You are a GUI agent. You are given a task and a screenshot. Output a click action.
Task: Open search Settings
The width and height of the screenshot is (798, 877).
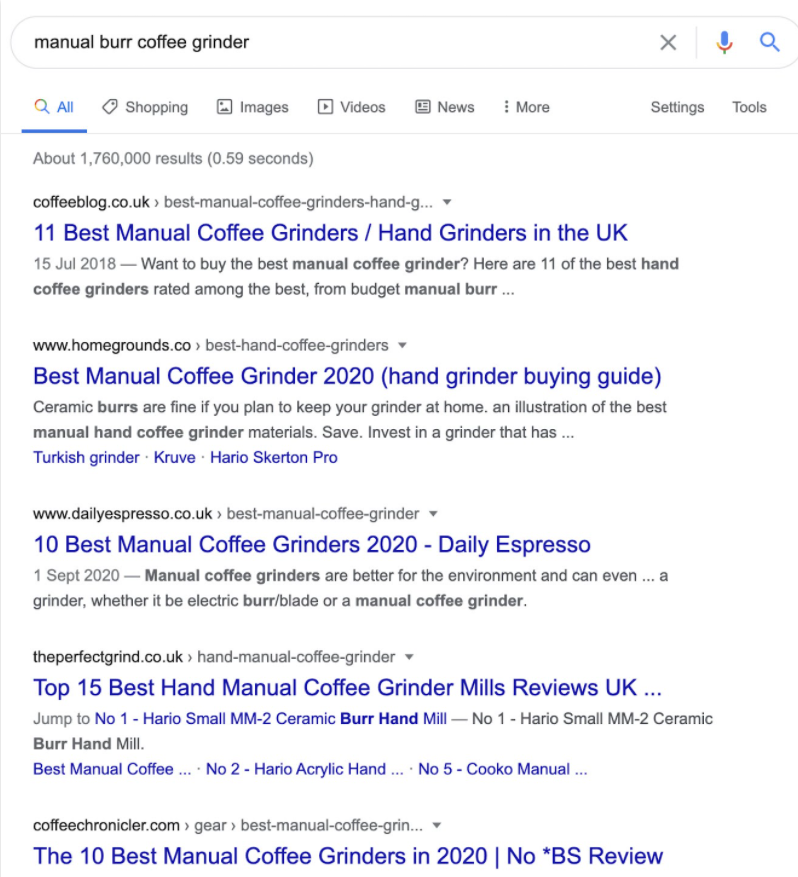(677, 107)
